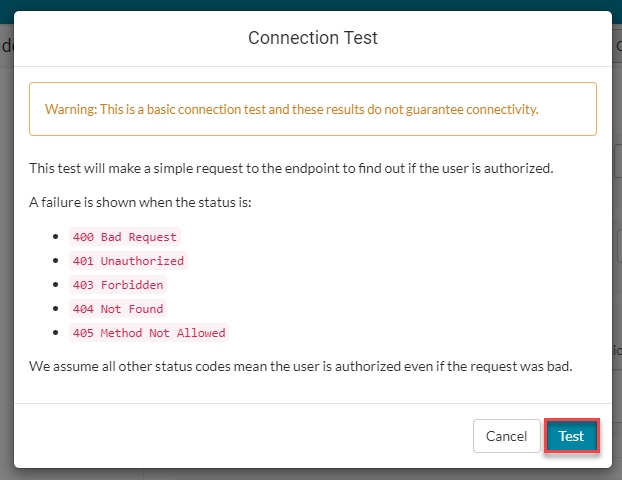Click the bullet before 400 Bad Request
The height and width of the screenshot is (480, 622).
pos(55,237)
